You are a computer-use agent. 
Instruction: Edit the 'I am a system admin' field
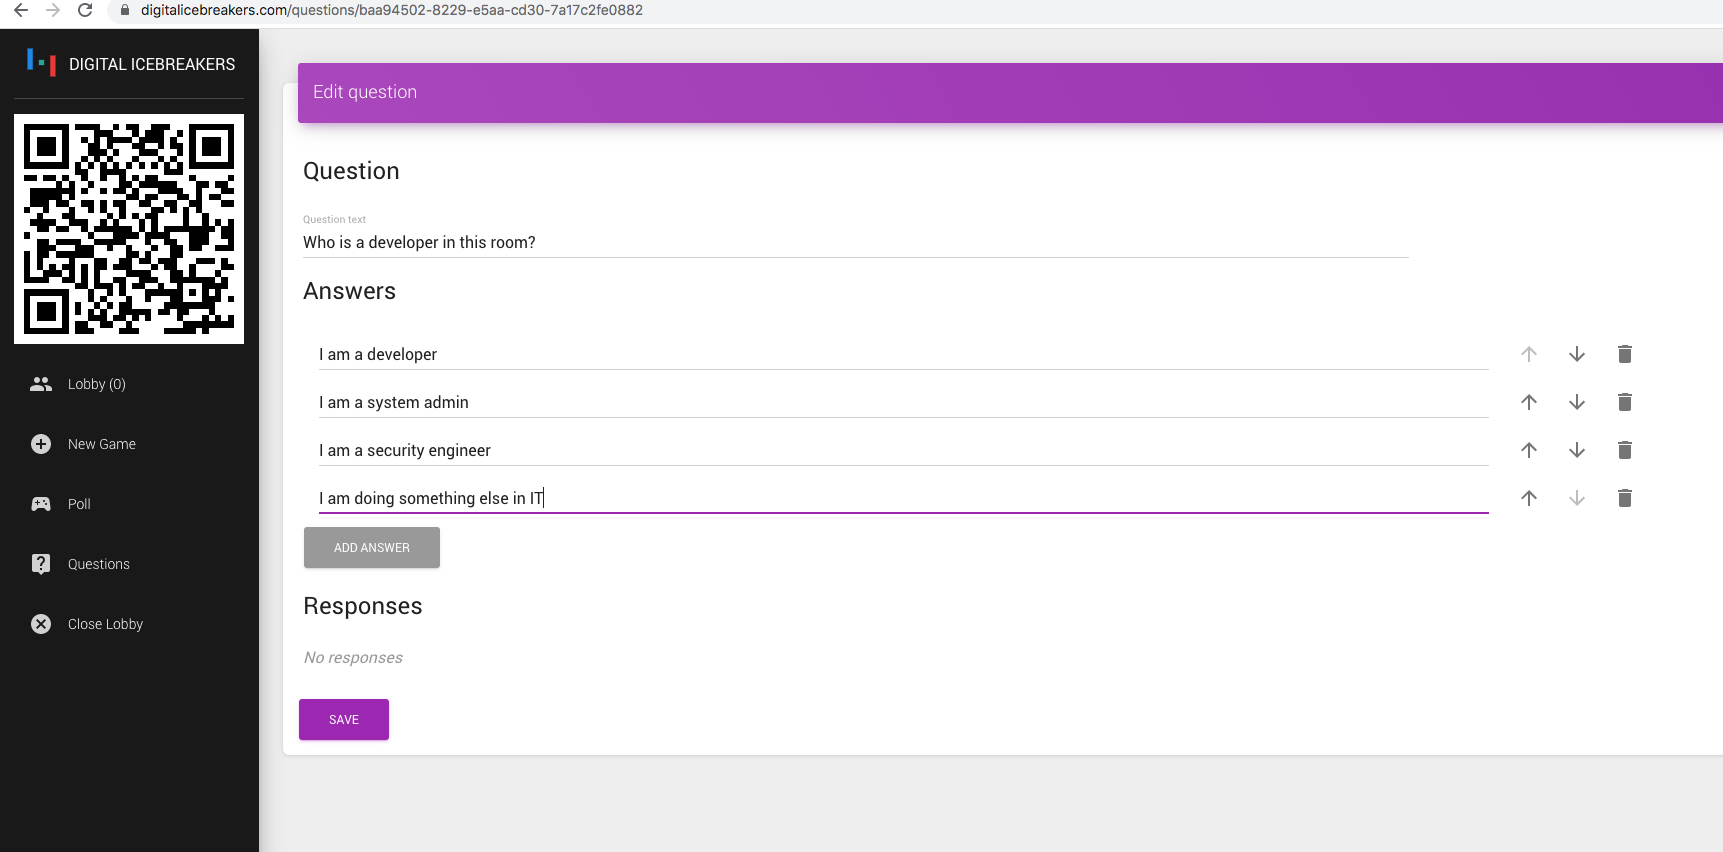point(904,402)
